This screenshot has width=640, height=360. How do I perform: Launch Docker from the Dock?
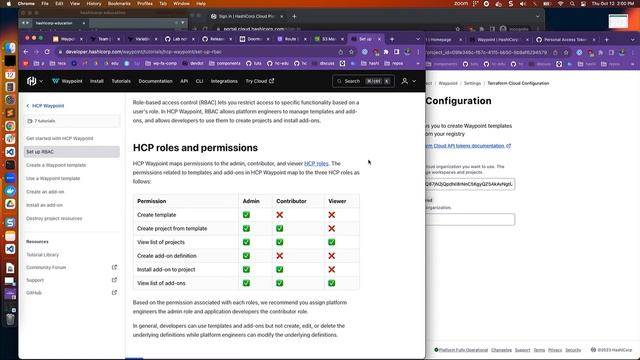click(x=10, y=191)
